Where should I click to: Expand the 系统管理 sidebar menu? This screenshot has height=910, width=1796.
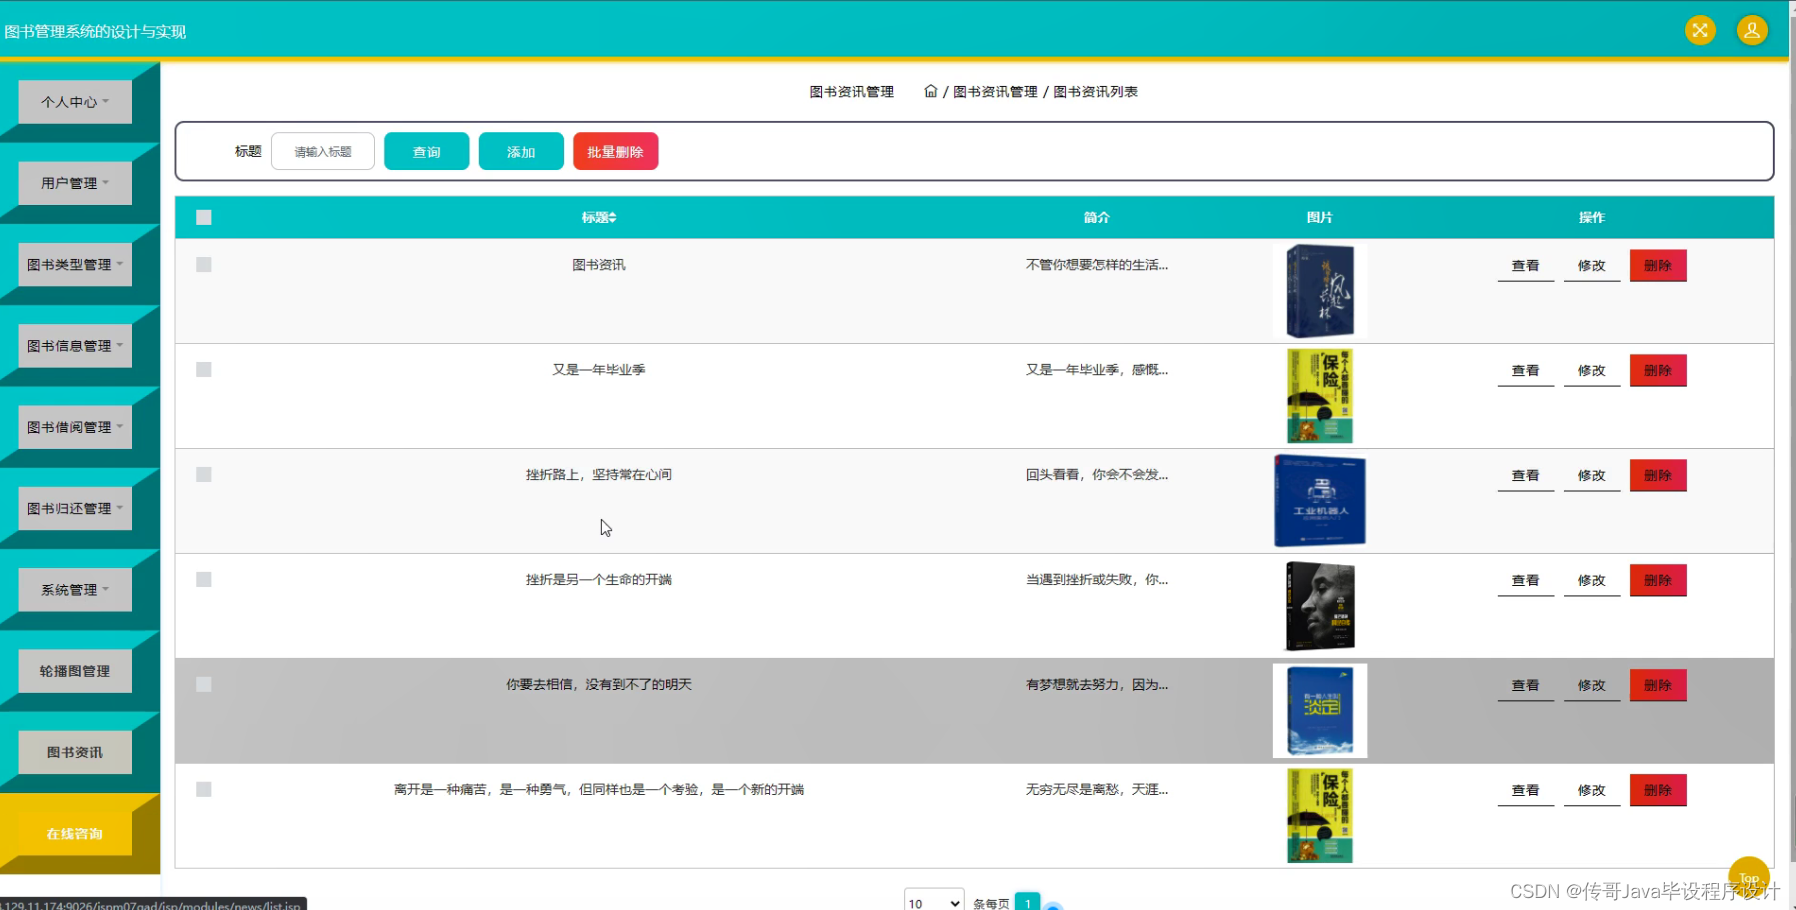tap(74, 589)
